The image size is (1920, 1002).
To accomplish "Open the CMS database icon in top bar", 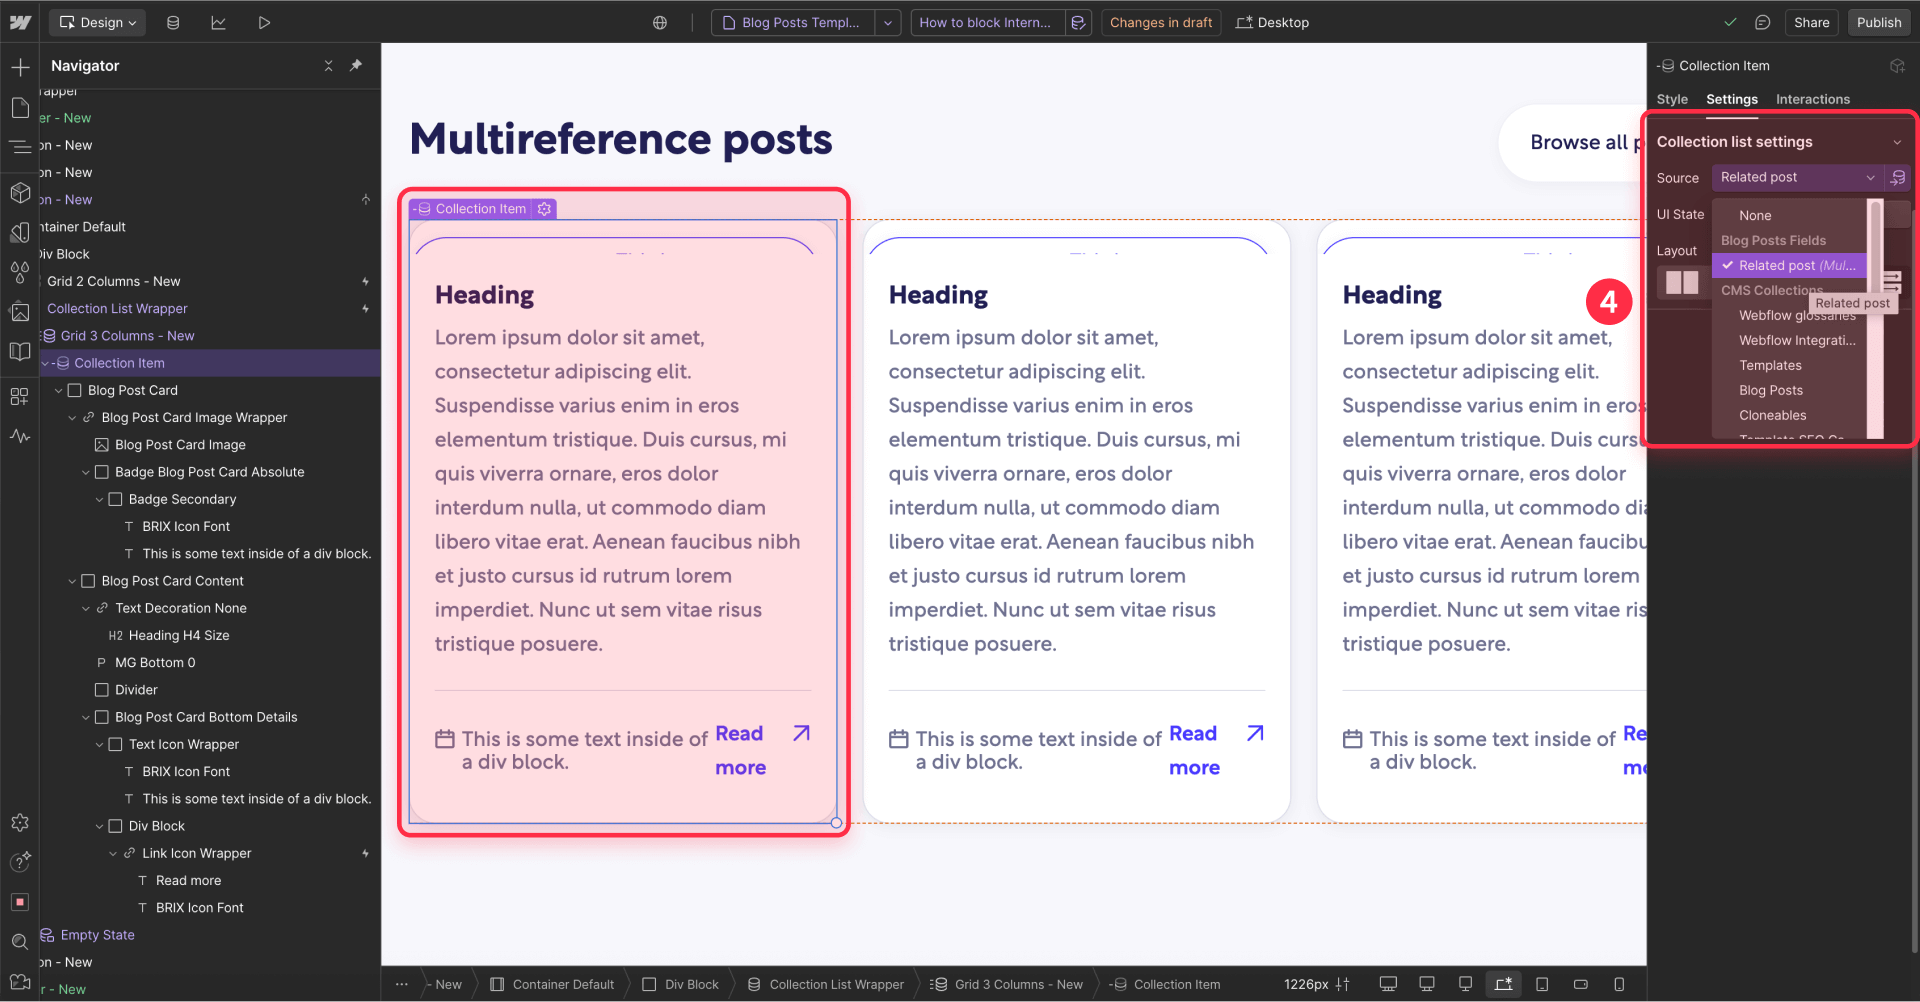I will click(x=173, y=22).
